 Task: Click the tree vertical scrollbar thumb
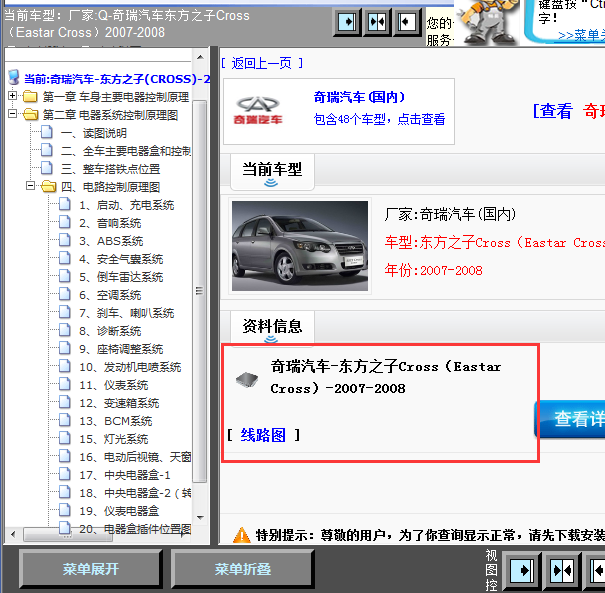(199, 291)
